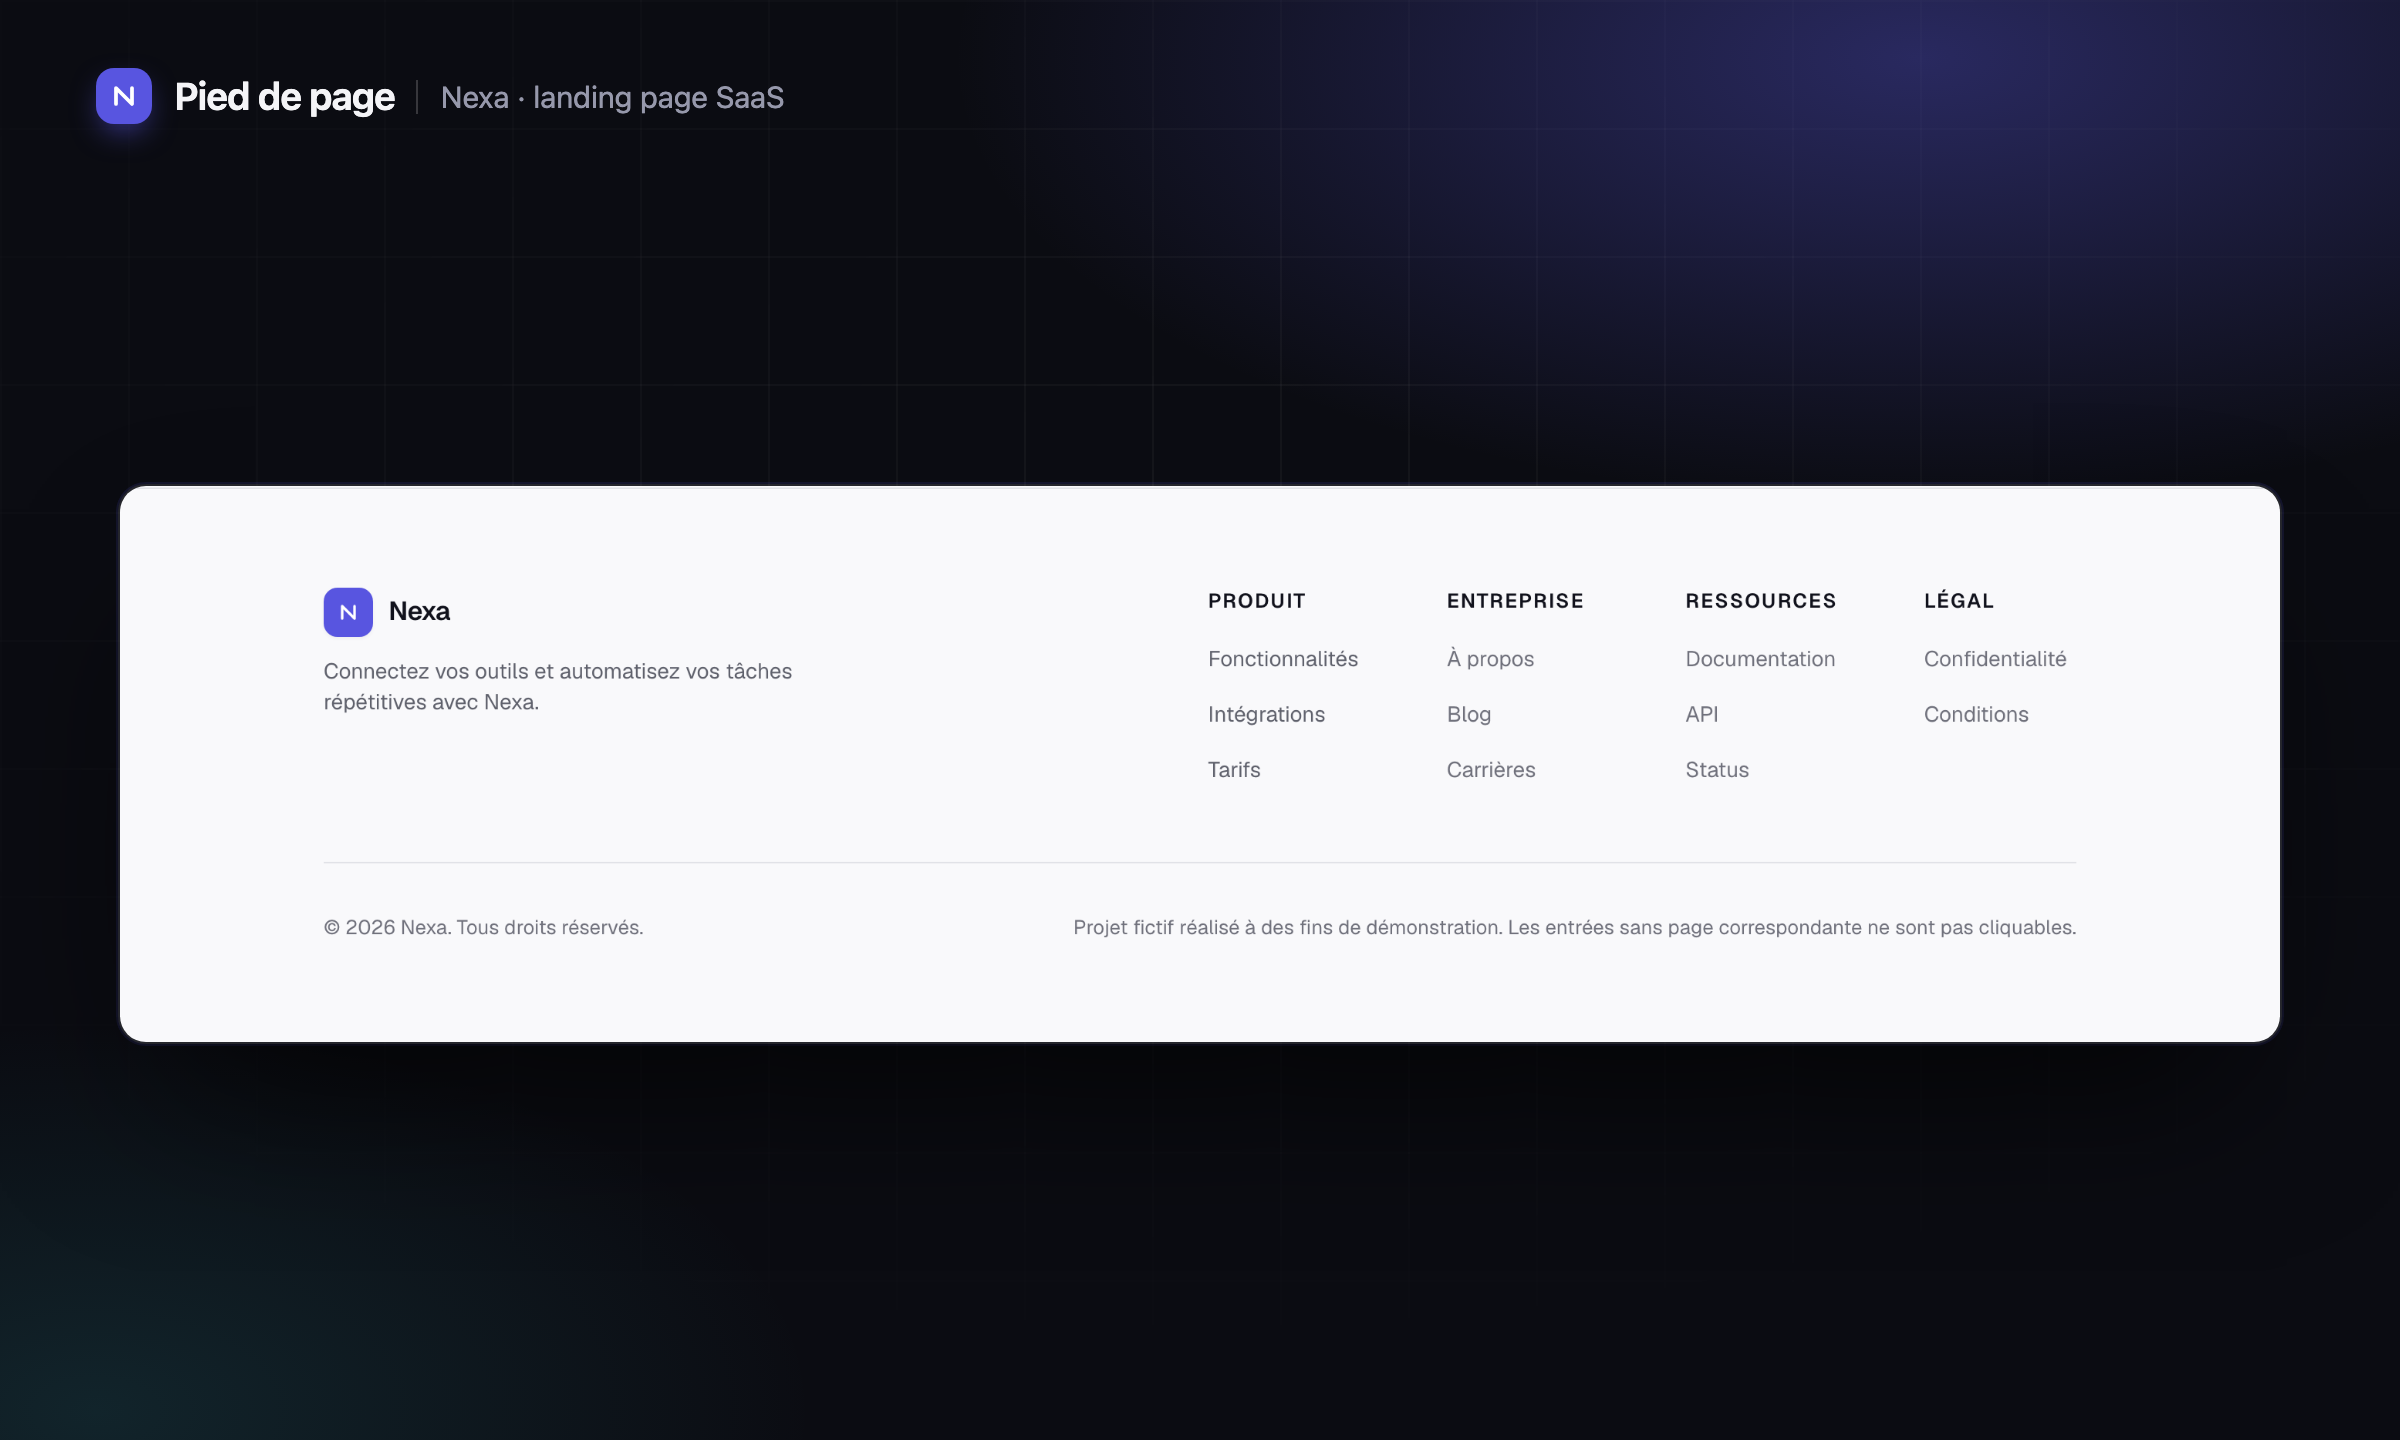Click the PRODUIT column heading
This screenshot has width=2400, height=1440.
(1257, 601)
